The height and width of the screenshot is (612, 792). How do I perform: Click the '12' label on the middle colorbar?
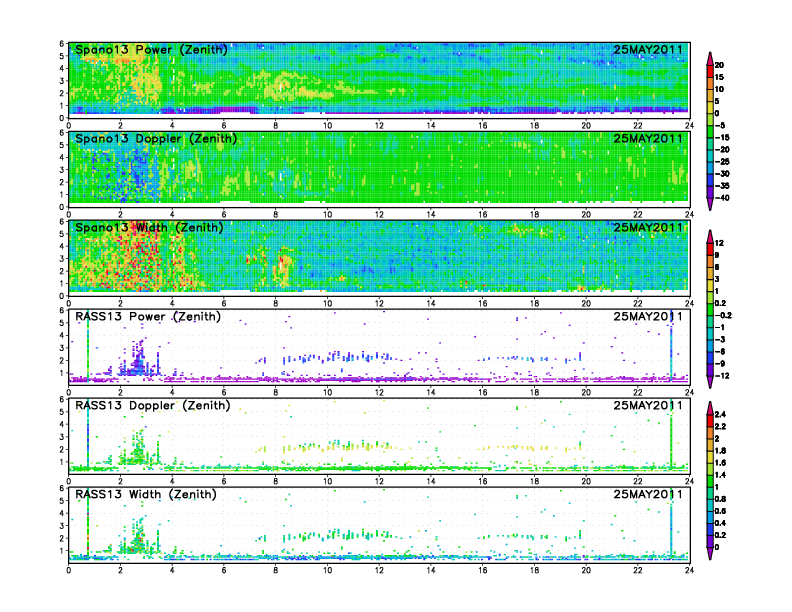719,243
